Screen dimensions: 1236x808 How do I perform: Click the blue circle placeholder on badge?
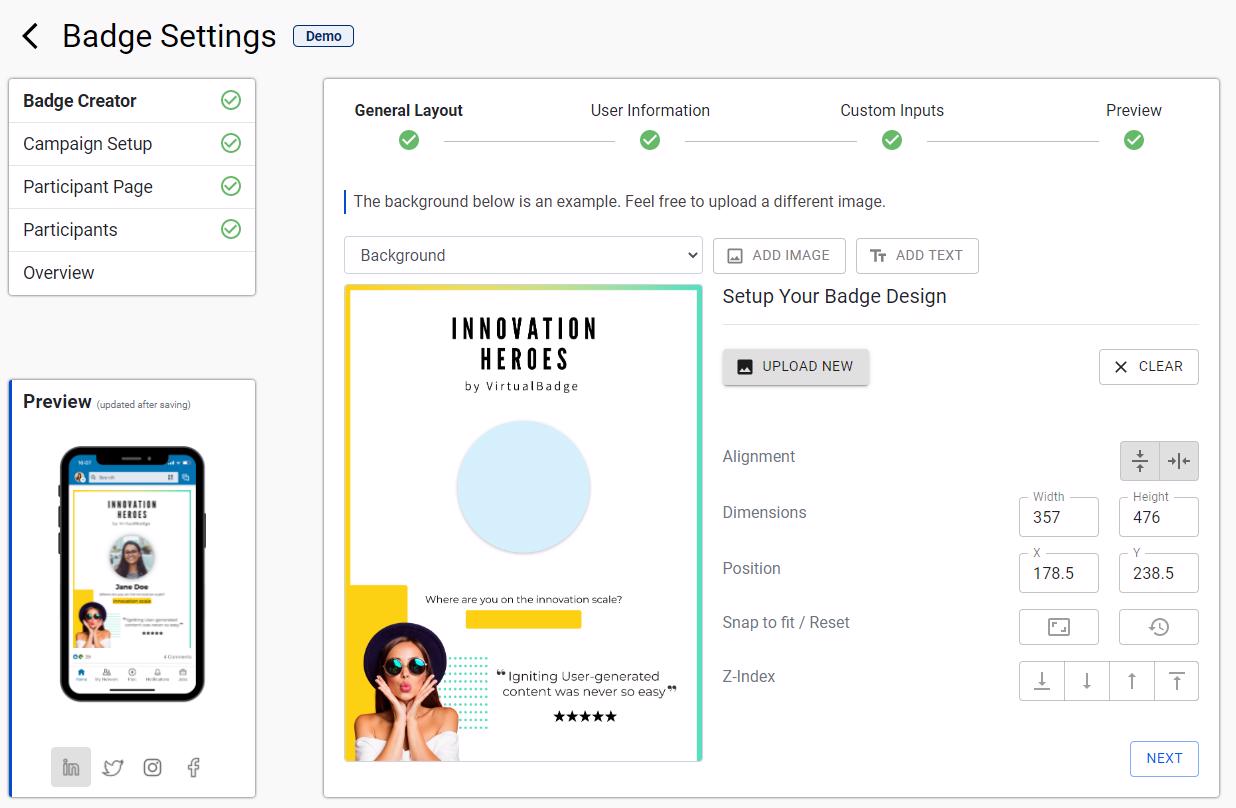coord(523,487)
